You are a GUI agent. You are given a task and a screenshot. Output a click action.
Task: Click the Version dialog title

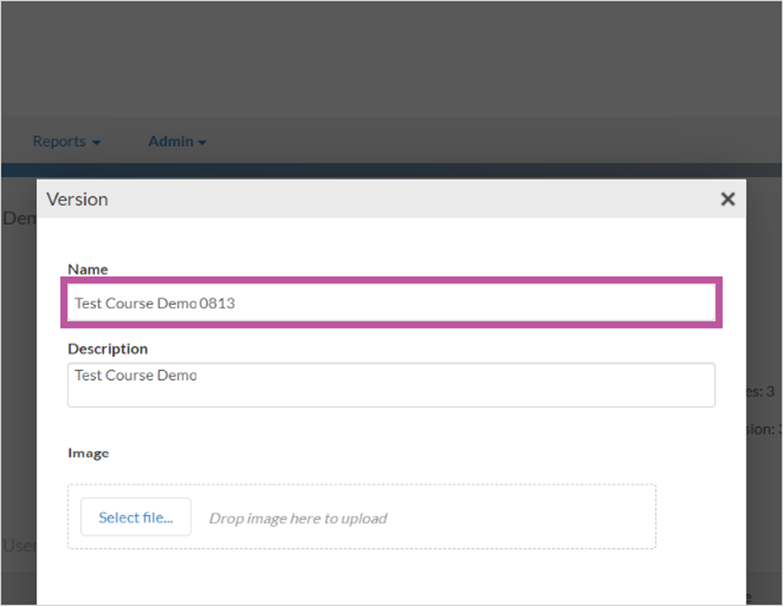tap(77, 199)
